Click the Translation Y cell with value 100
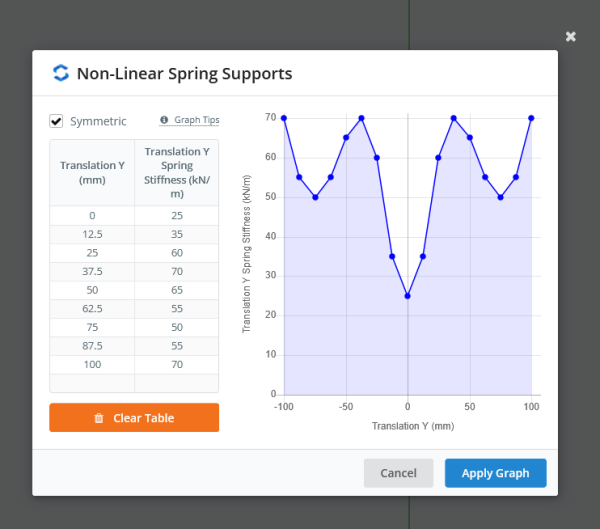 92,365
